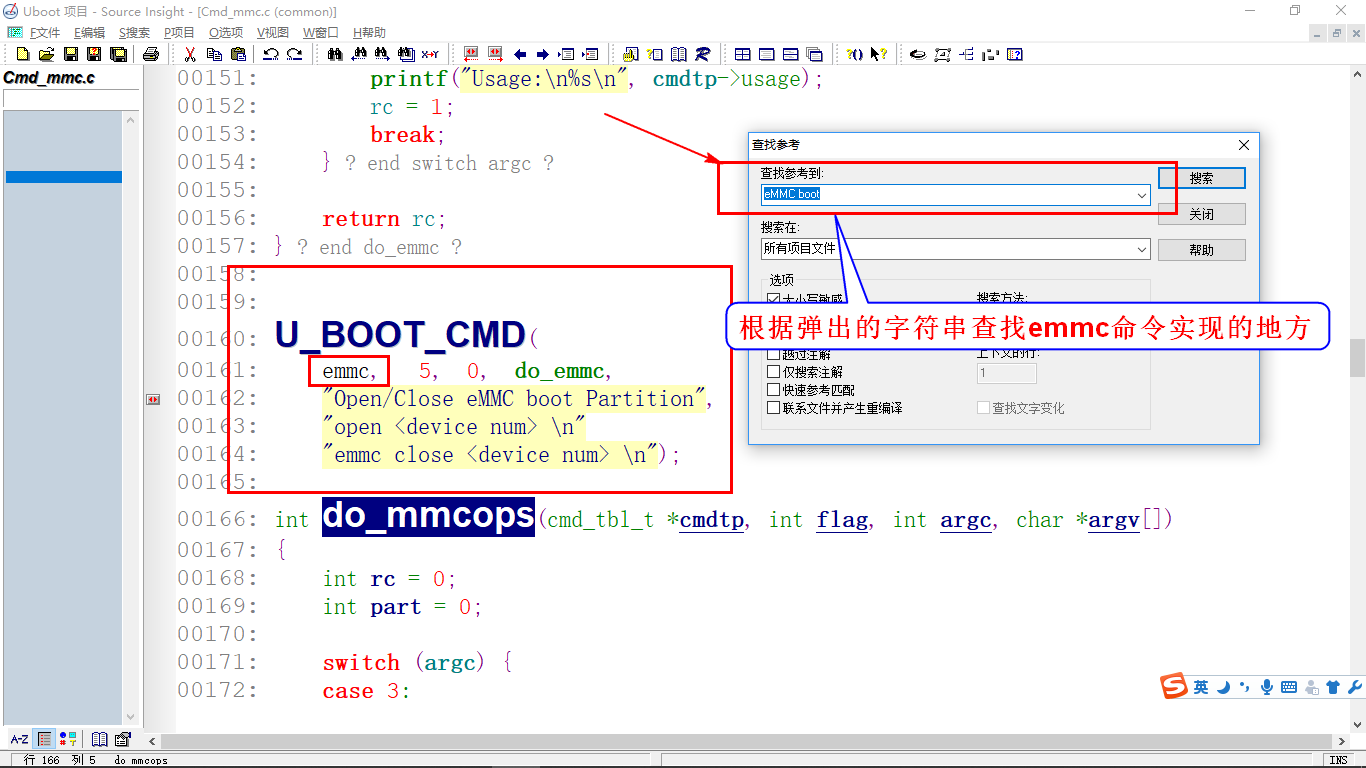Click the Copy toolbar icon
The height and width of the screenshot is (768, 1366).
tap(214, 54)
